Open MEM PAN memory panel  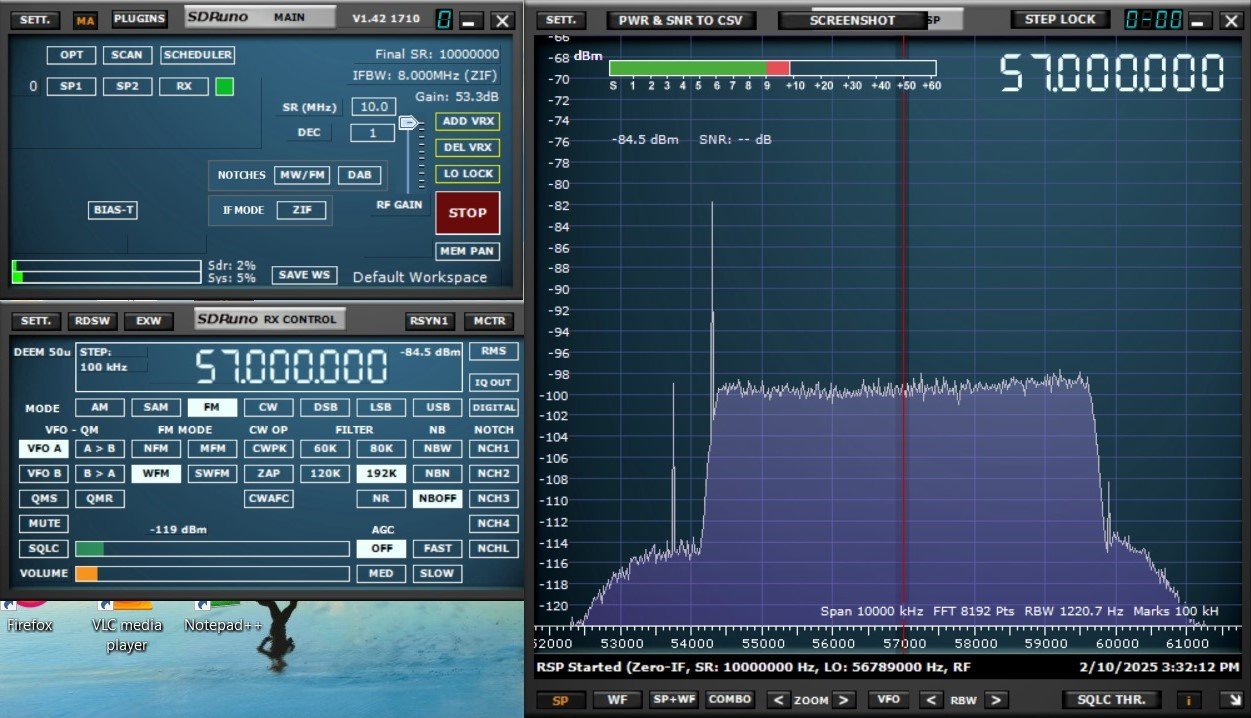click(x=467, y=251)
